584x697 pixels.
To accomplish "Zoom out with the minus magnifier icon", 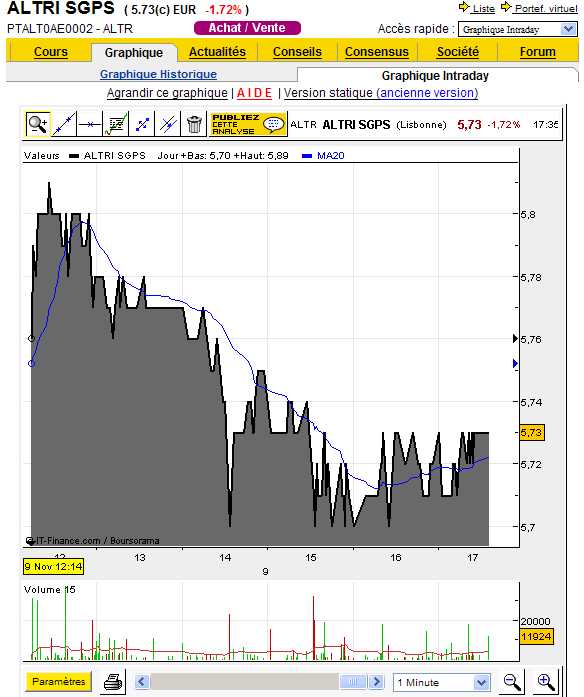I will point(512,681).
